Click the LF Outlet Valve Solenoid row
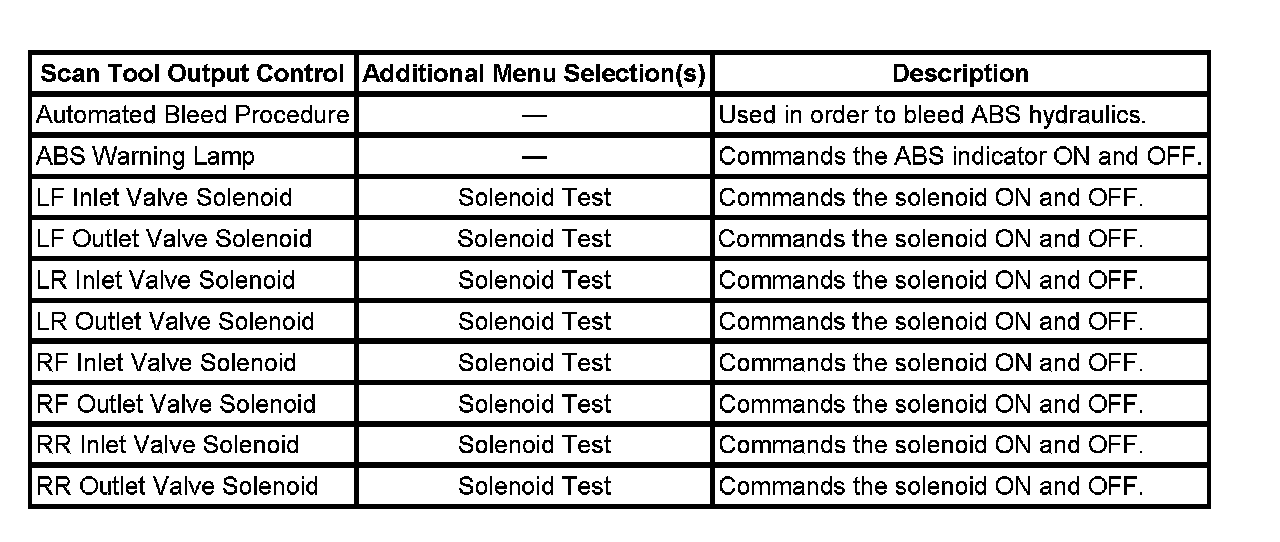The width and height of the screenshot is (1280, 542). point(174,239)
